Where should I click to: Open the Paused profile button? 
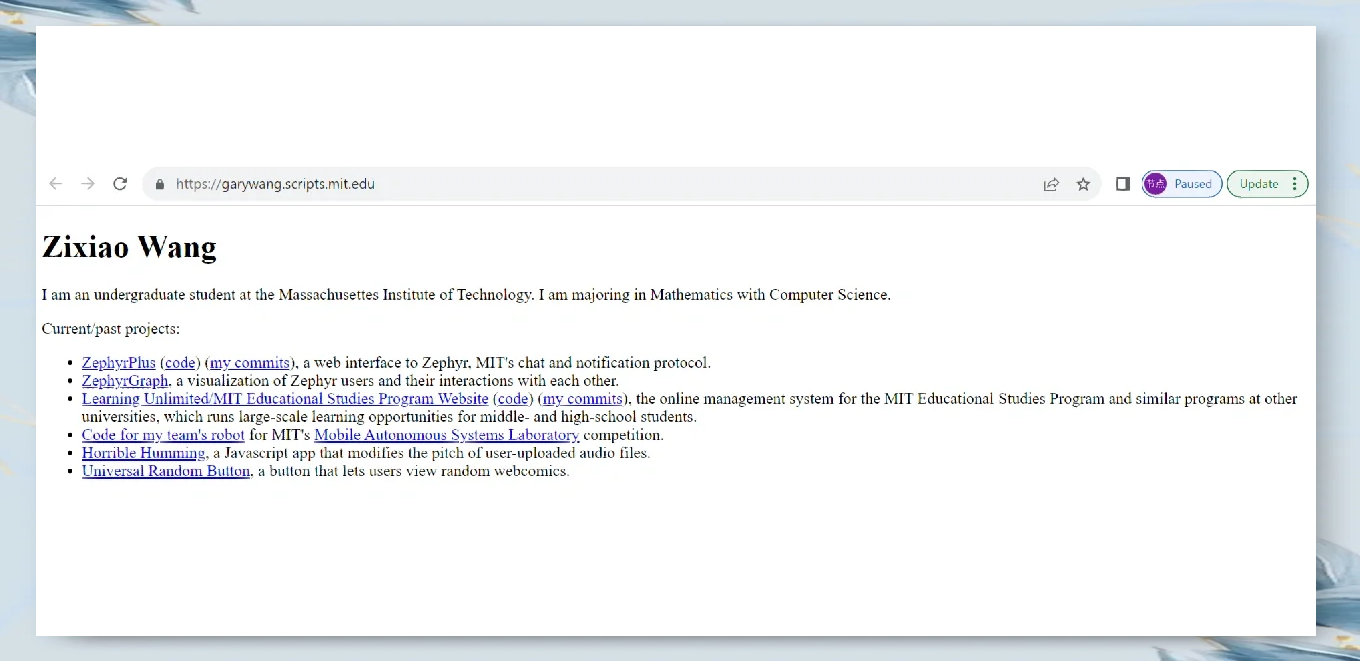[x=1182, y=184]
